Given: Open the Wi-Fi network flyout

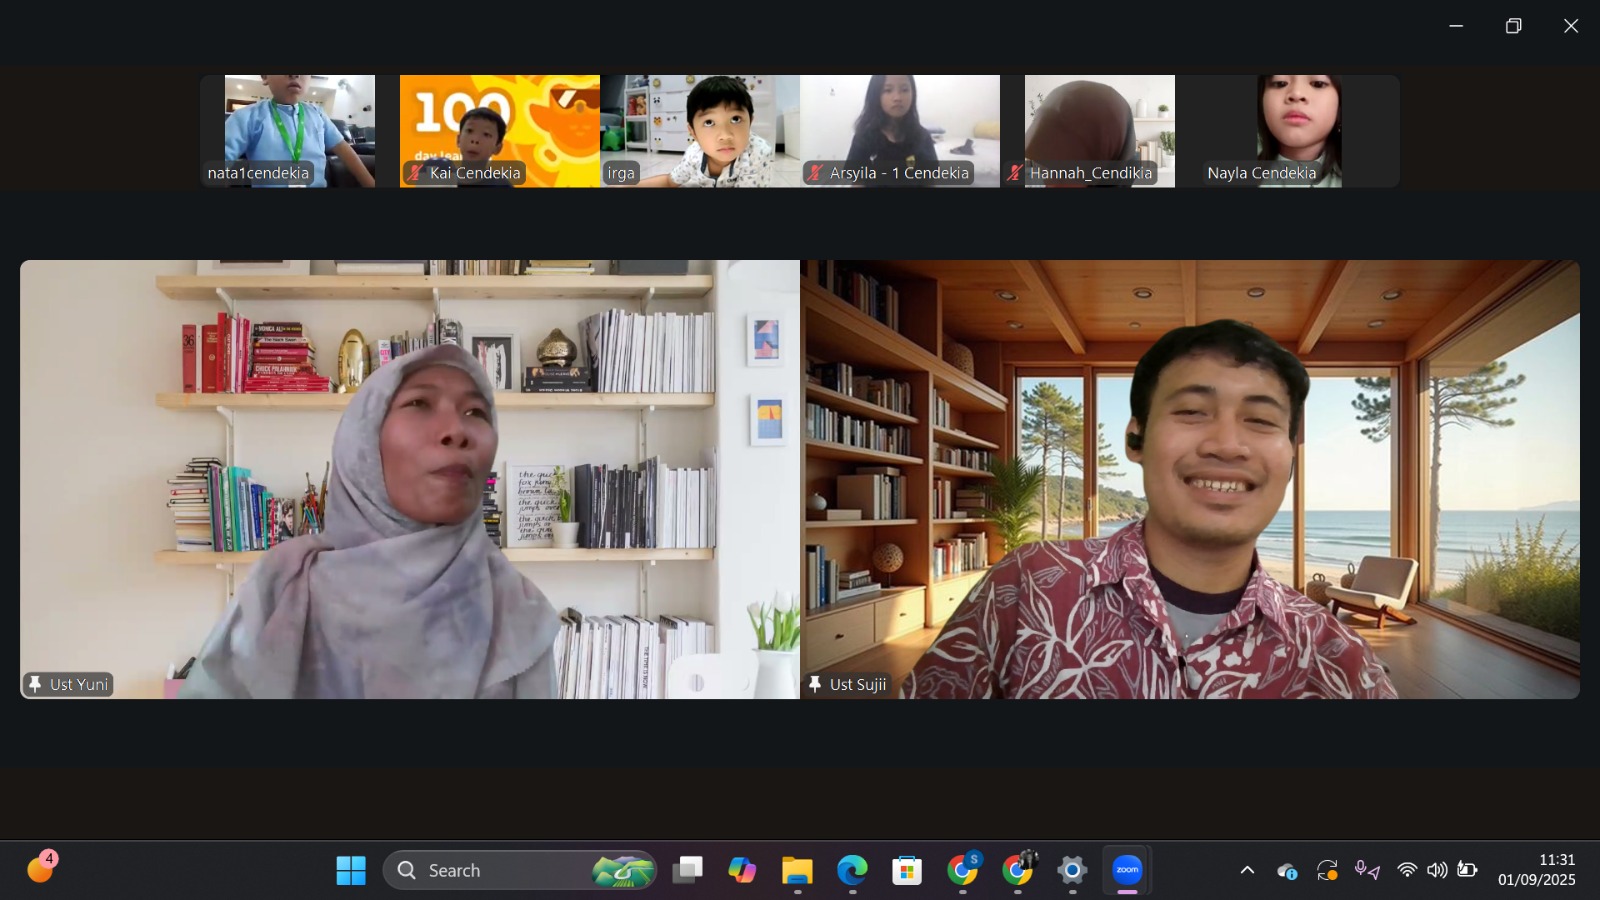Looking at the screenshot, I should coord(1407,870).
